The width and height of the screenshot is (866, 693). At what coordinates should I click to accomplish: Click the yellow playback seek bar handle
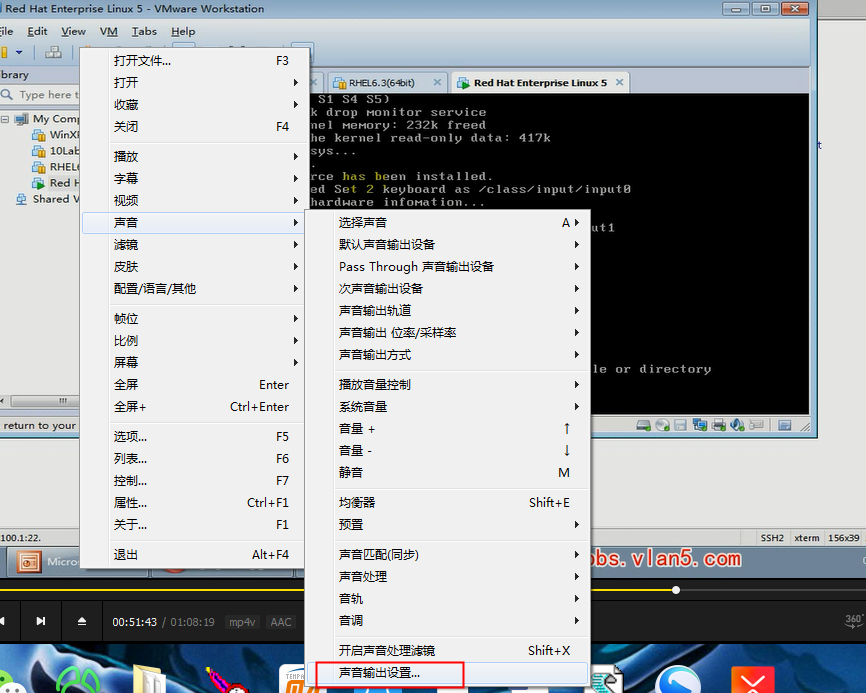click(676, 590)
